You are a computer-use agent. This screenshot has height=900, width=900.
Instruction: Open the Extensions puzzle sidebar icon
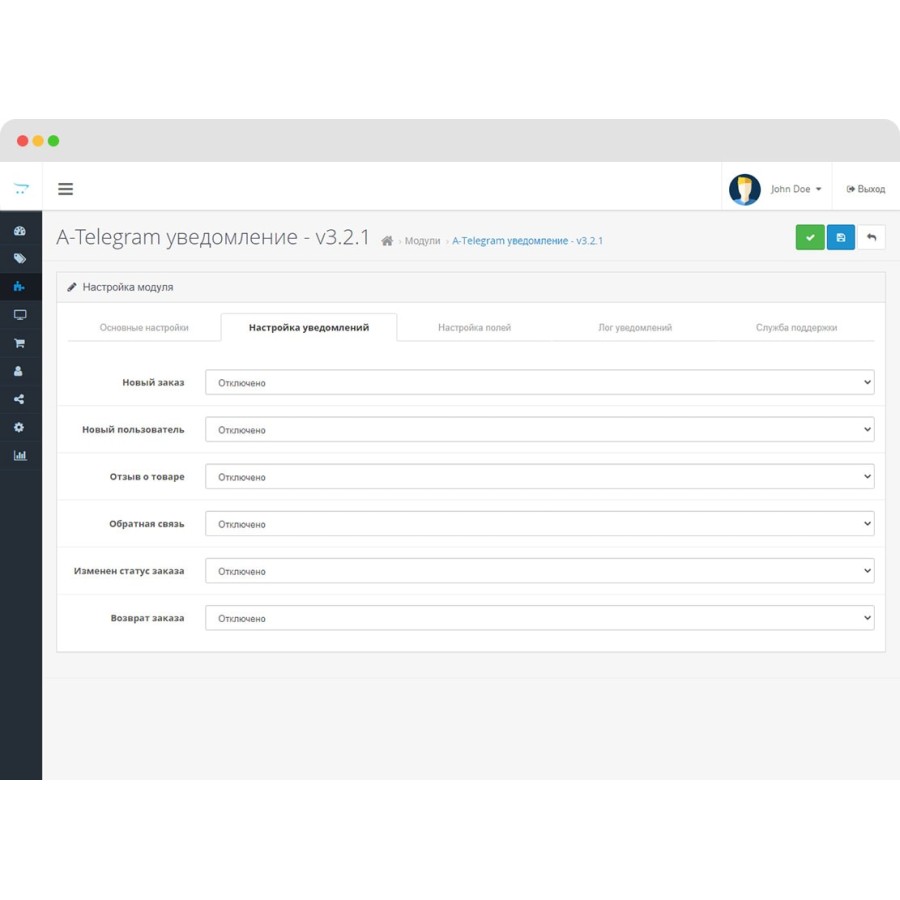click(20, 286)
